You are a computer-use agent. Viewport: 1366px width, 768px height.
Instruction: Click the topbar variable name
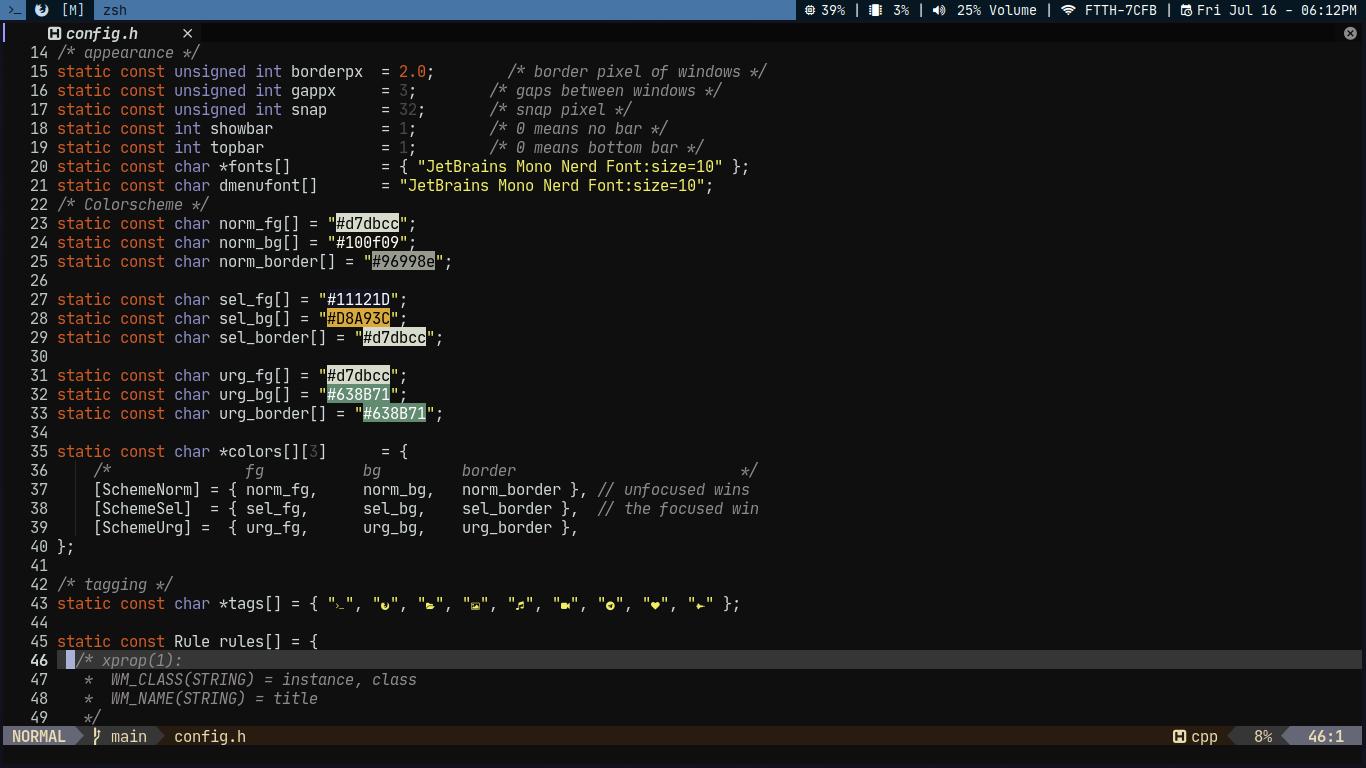(237, 148)
